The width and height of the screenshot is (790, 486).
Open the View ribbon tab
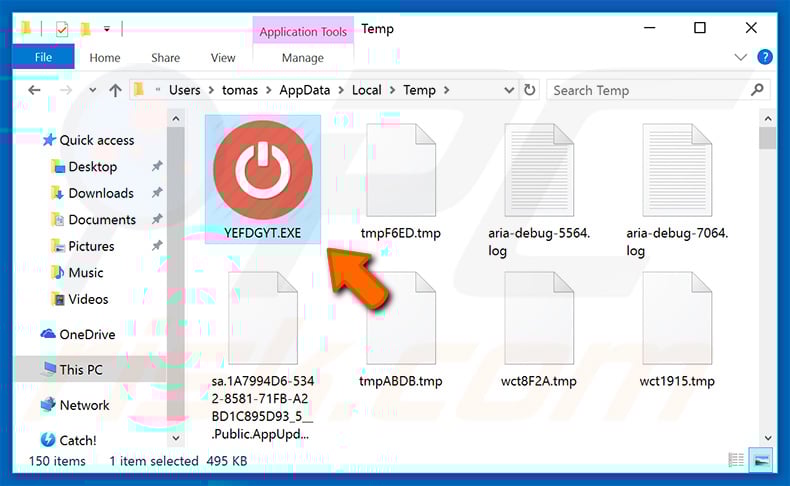pos(223,58)
